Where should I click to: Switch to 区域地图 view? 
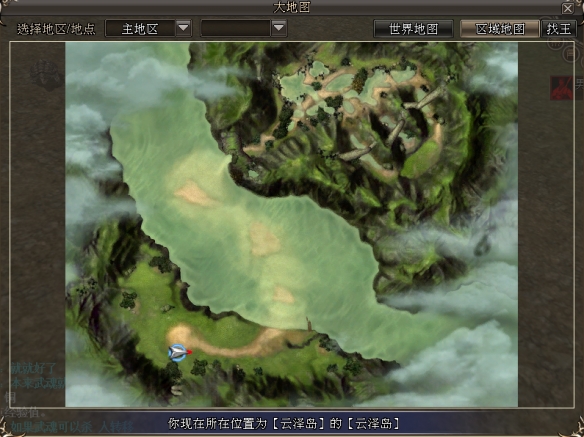coord(500,29)
